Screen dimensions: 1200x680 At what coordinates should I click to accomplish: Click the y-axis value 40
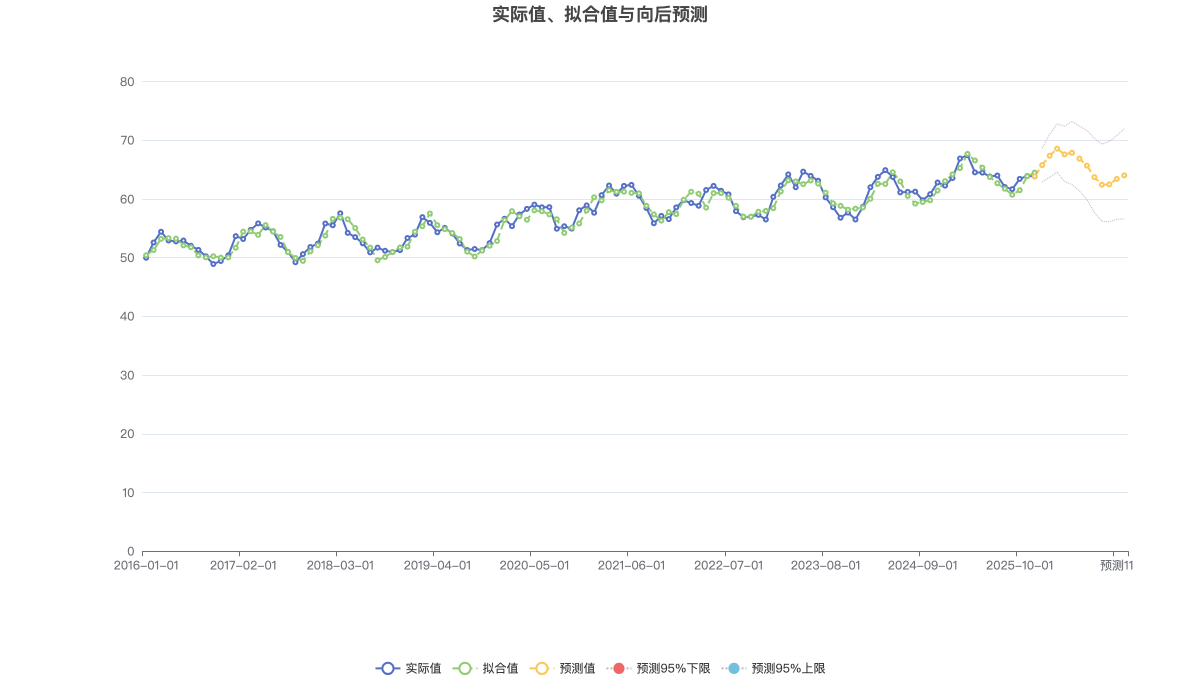coord(127,317)
